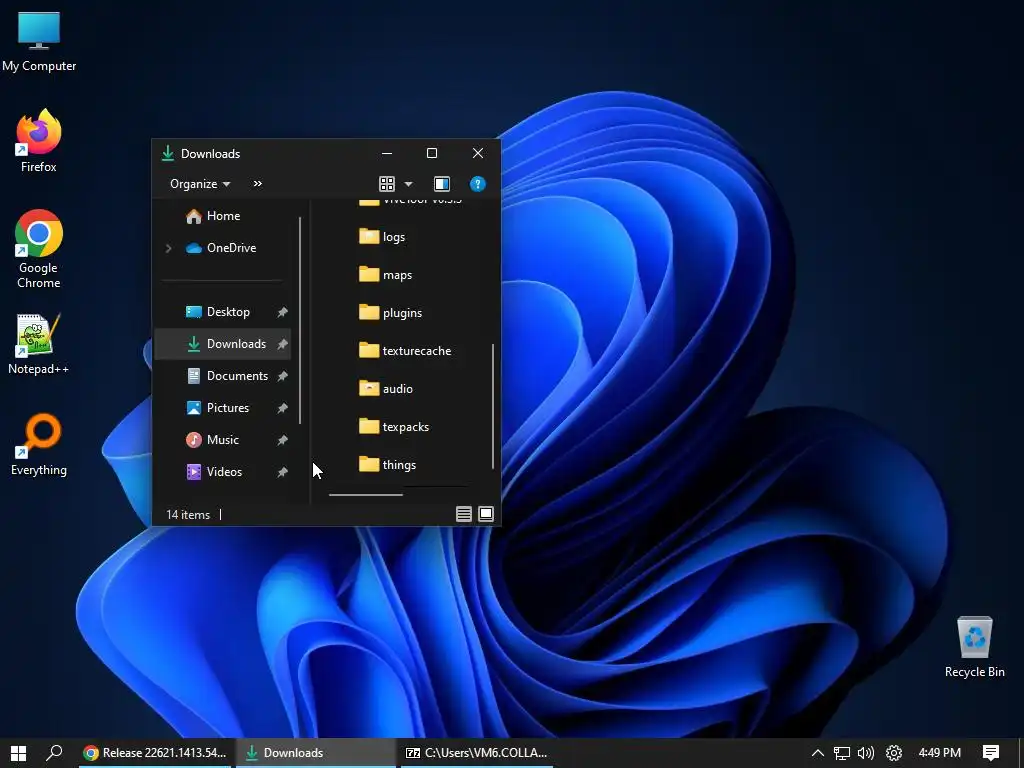Switch to large icons view in status bar

point(486,515)
